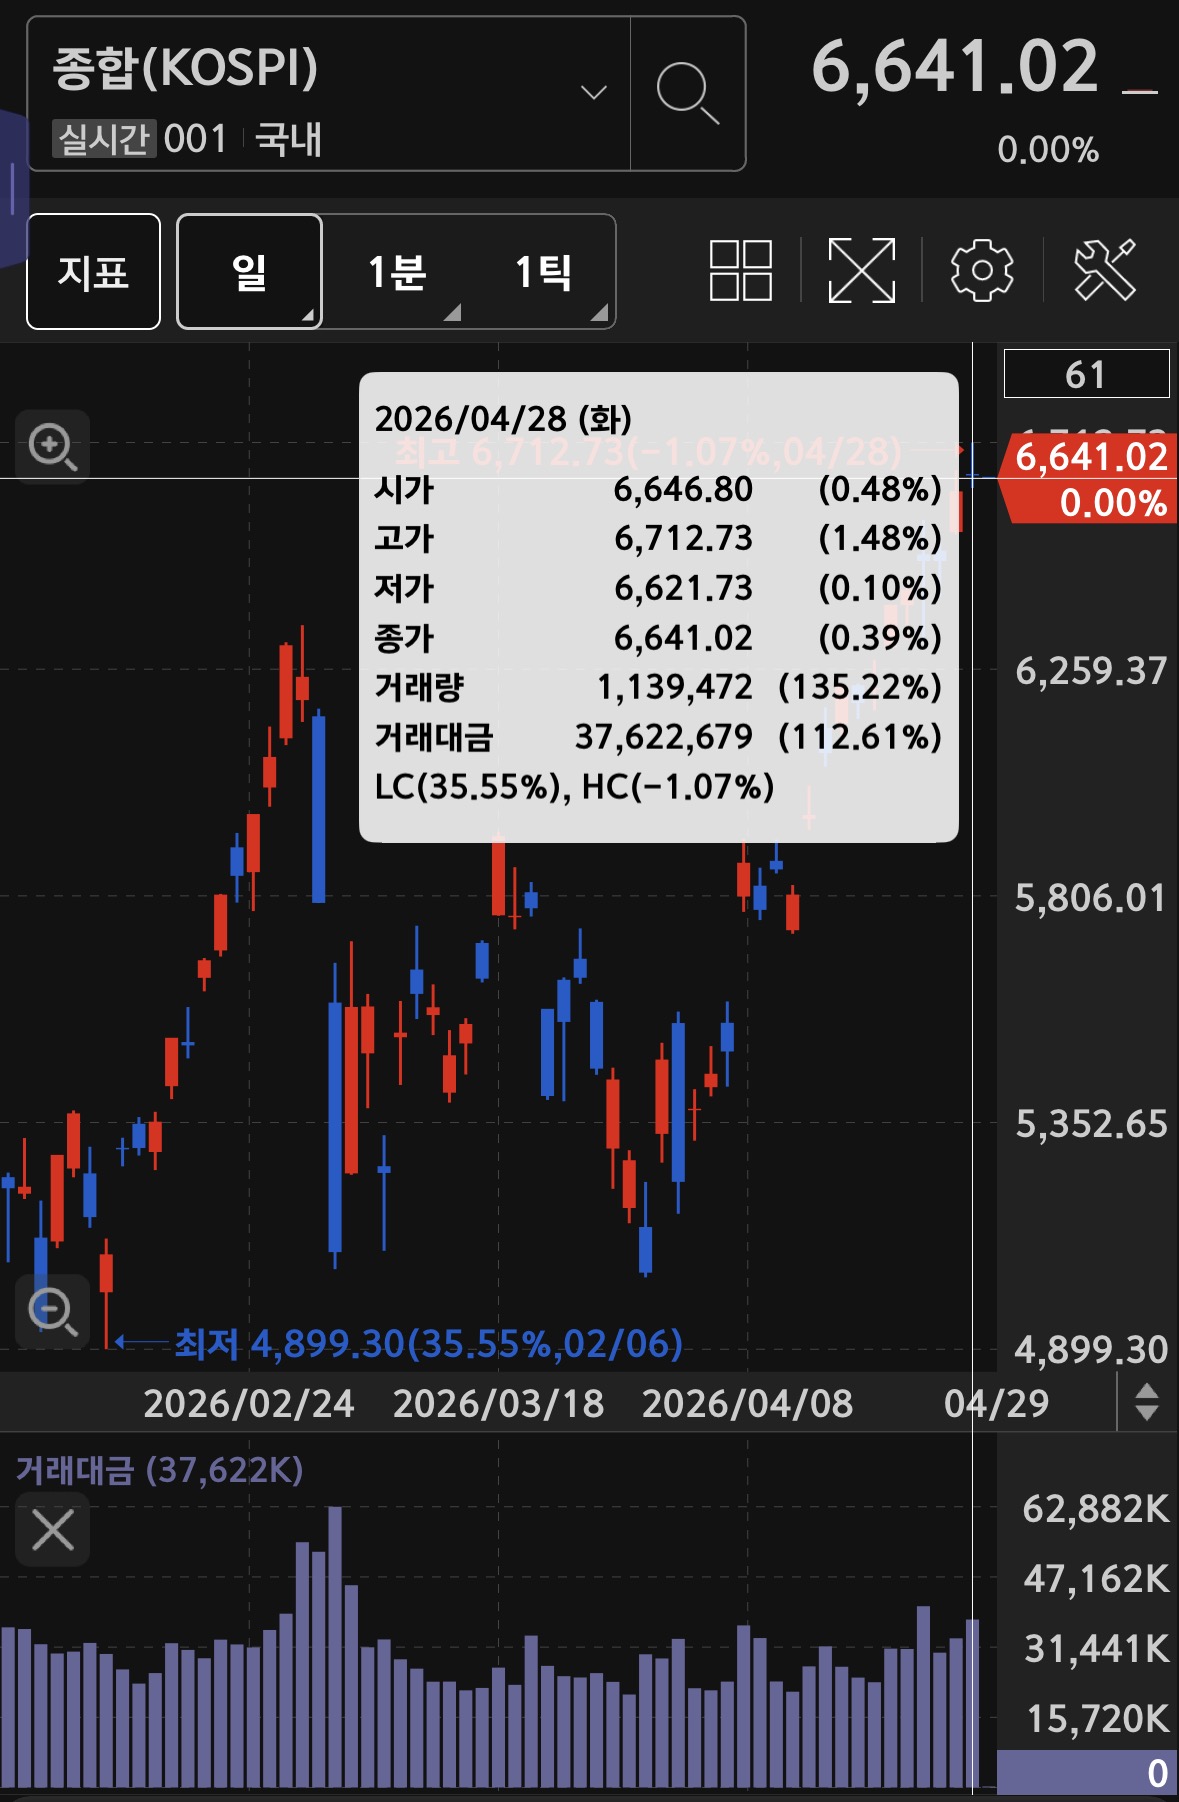This screenshot has height=1802, width=1179.
Task: Click the 62,882K volume axis value
Action: click(x=1096, y=1508)
